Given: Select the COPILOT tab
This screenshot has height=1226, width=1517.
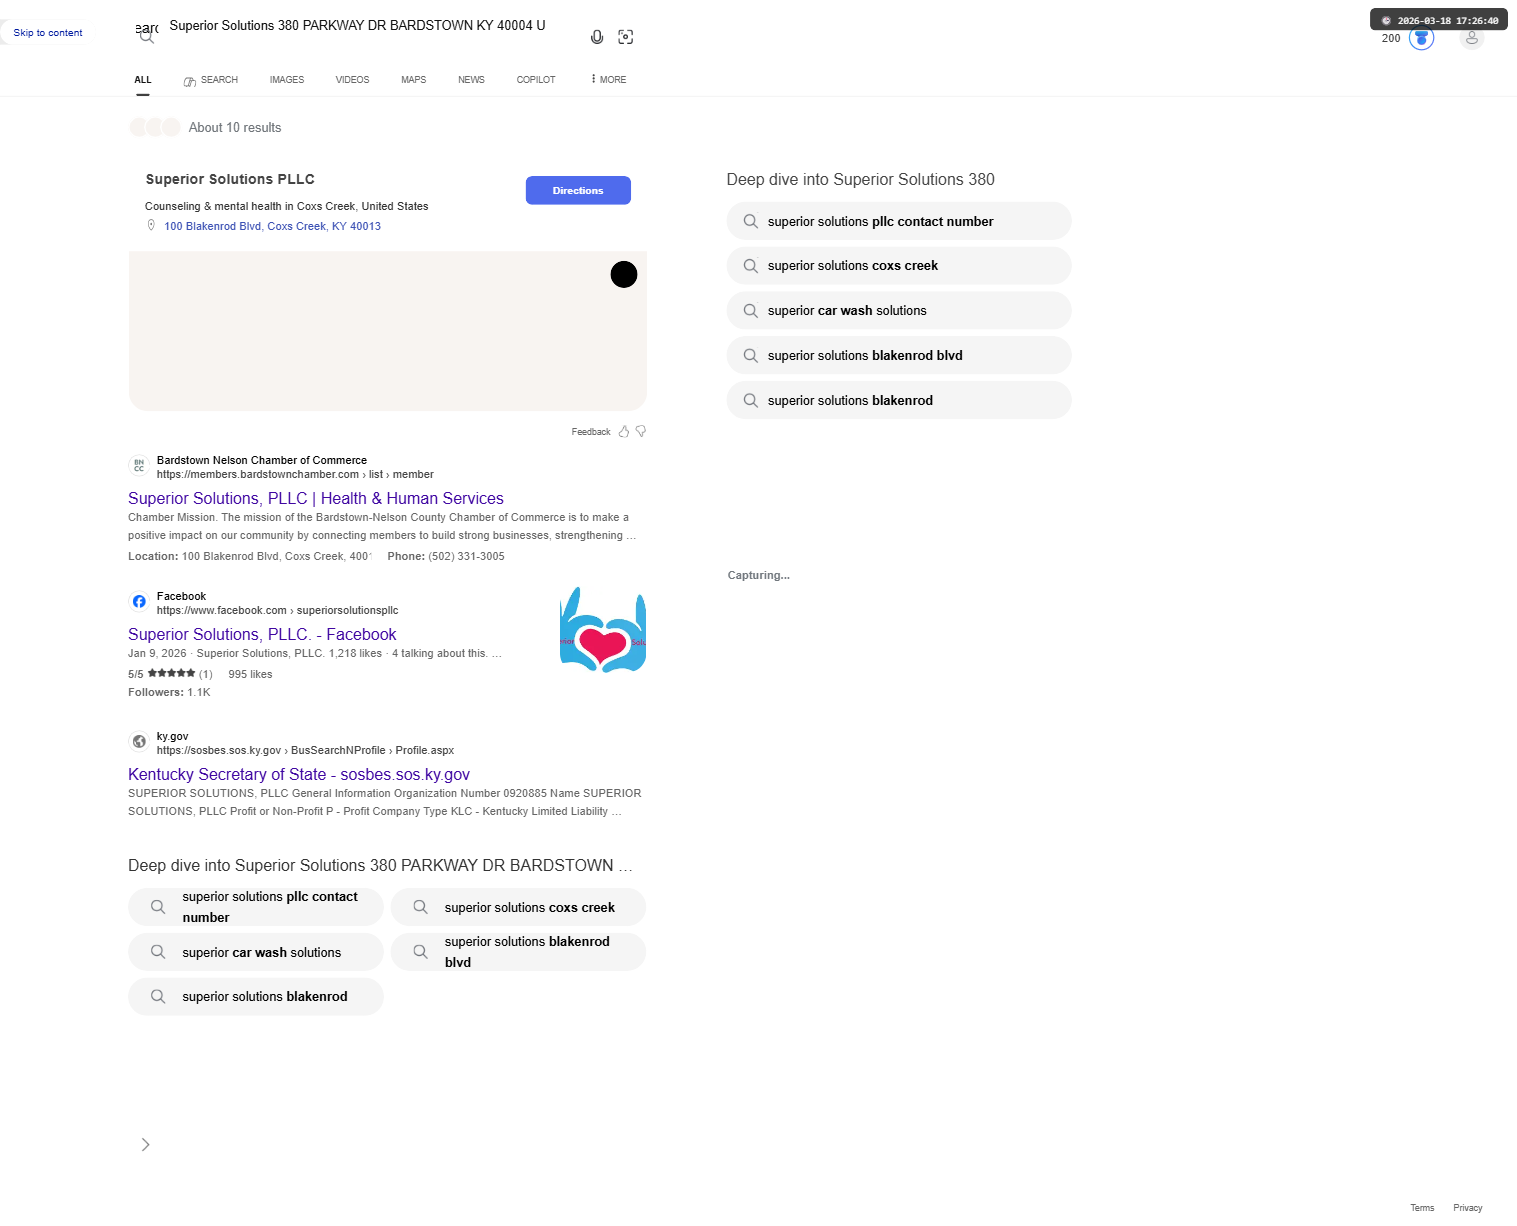Looking at the screenshot, I should [x=536, y=80].
